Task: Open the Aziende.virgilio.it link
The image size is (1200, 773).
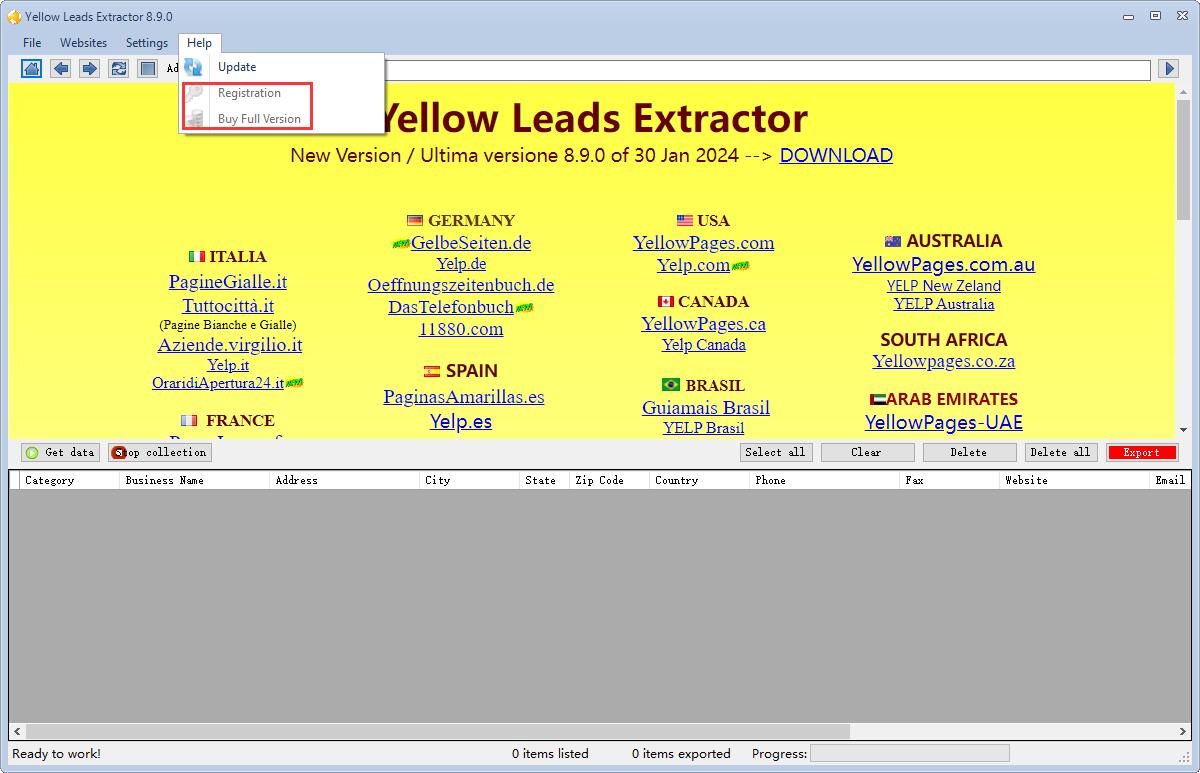Action: 229,345
